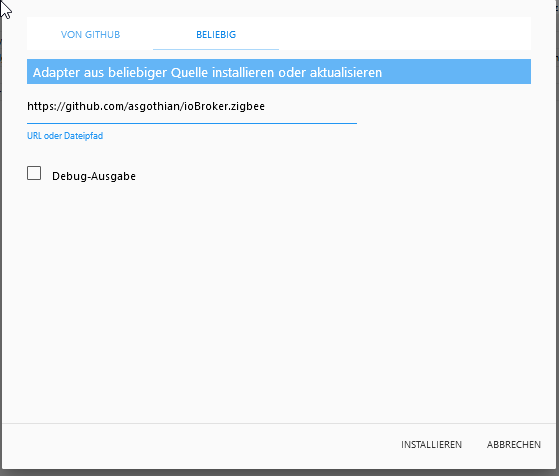The height and width of the screenshot is (476, 559).
Task: Enable the Debug-Ausgabe checkbox
Action: [34, 173]
